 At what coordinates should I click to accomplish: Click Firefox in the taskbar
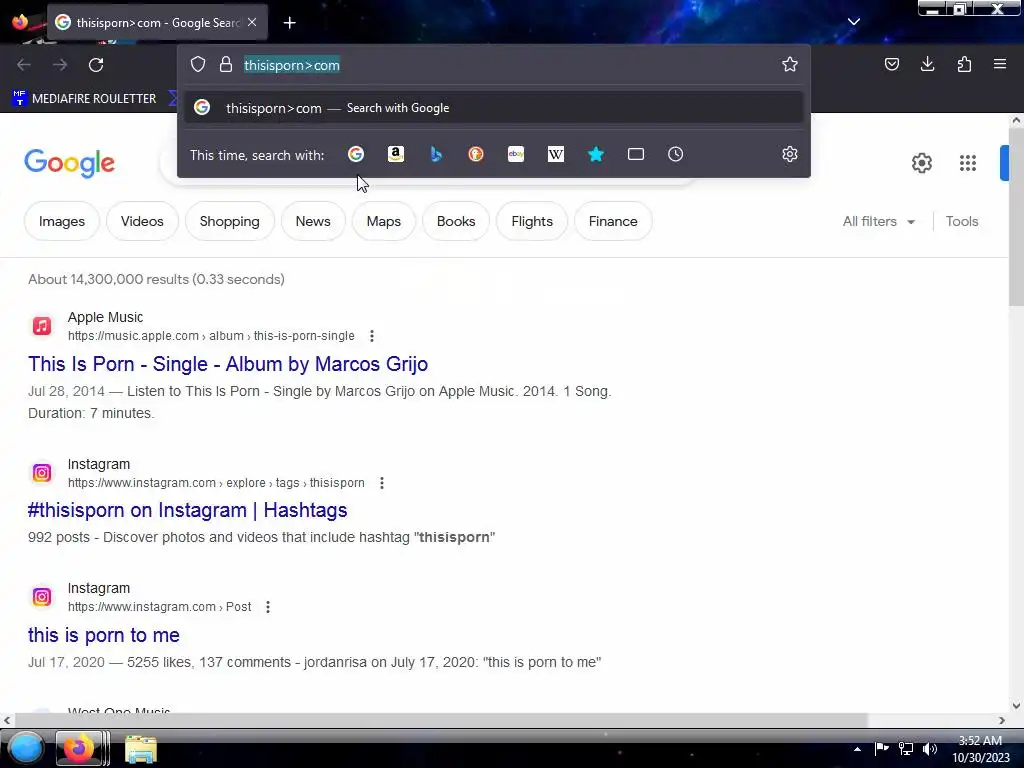coord(79,748)
